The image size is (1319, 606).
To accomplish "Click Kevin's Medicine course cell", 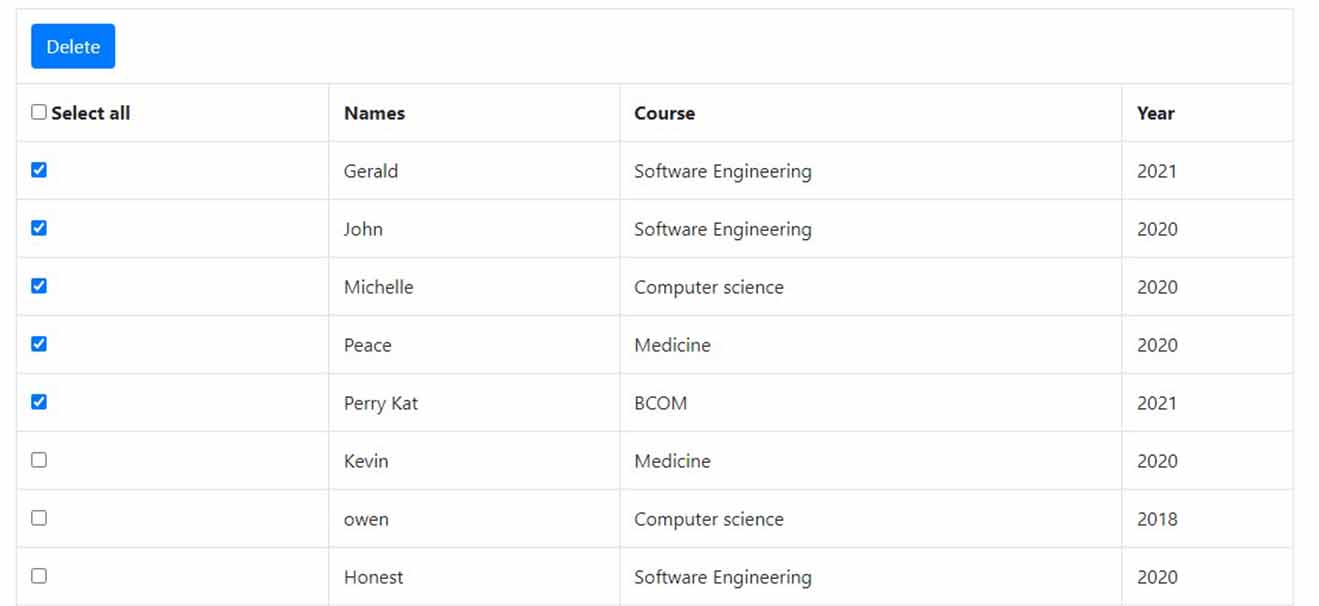I will tap(672, 461).
